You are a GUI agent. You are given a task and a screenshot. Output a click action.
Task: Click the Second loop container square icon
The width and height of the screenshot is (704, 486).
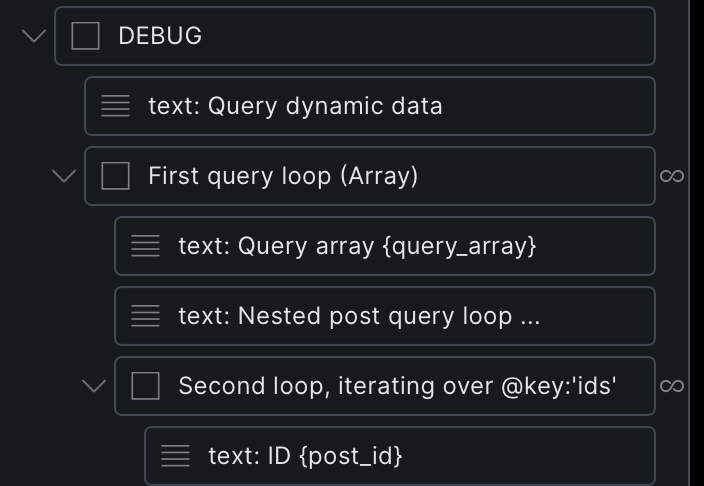tap(146, 386)
